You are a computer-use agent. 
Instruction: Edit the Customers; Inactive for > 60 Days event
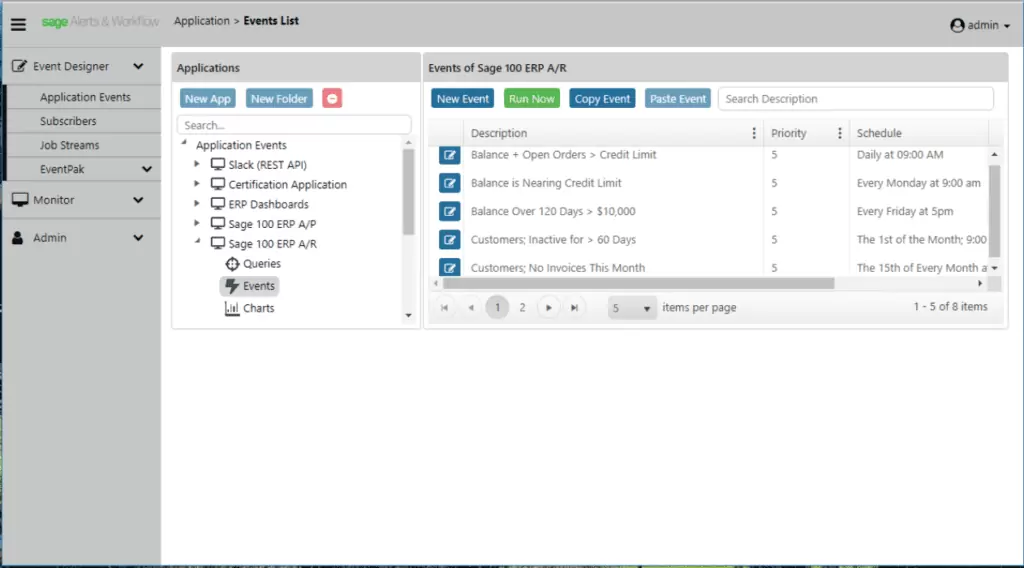coord(449,240)
